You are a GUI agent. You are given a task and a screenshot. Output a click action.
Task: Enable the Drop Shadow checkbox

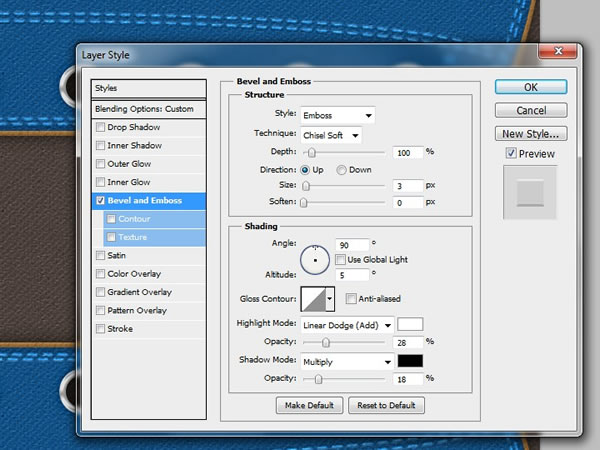click(x=100, y=127)
